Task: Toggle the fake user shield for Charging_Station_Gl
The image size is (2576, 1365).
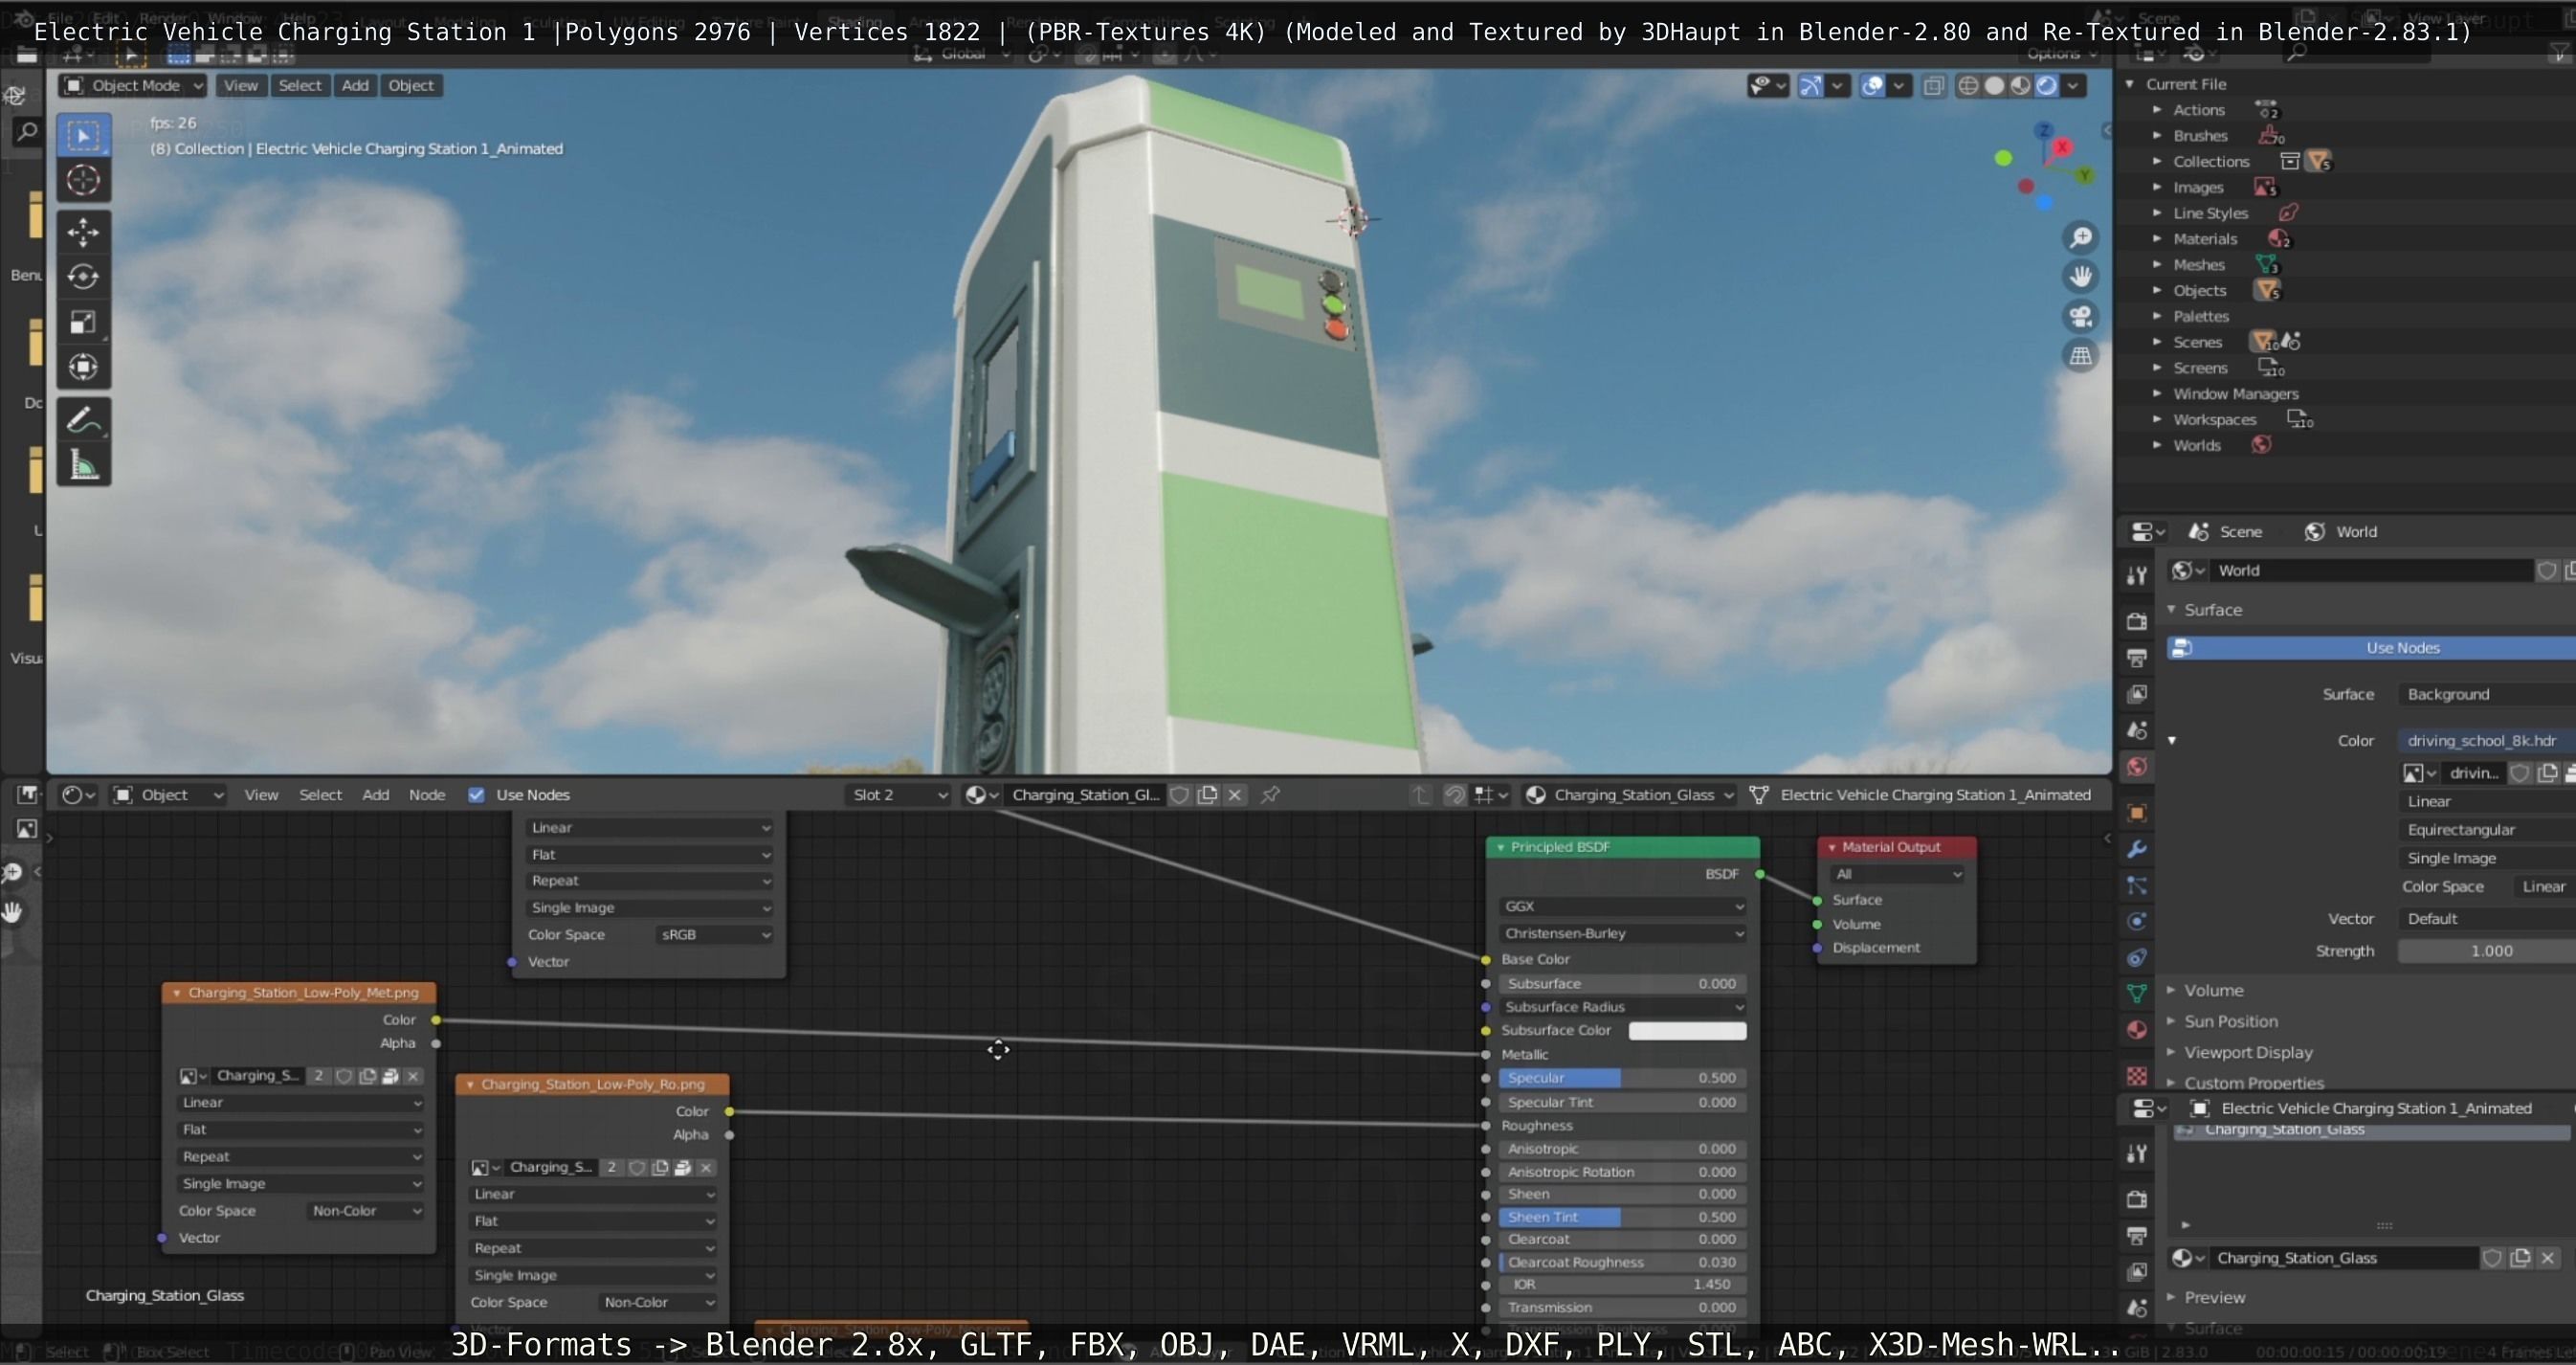Action: 1180,795
